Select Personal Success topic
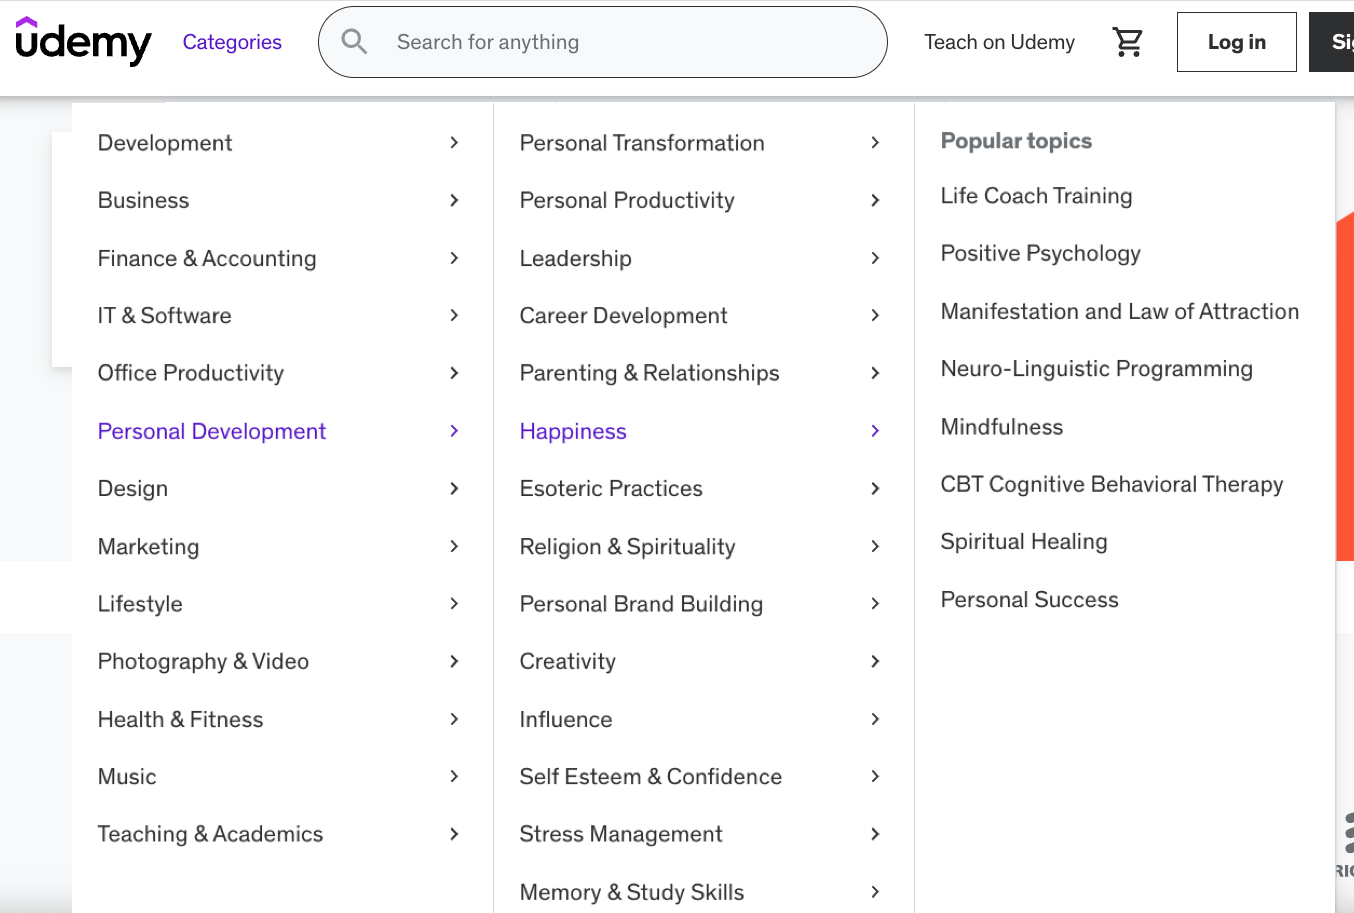This screenshot has width=1354, height=913. pos(1029,598)
